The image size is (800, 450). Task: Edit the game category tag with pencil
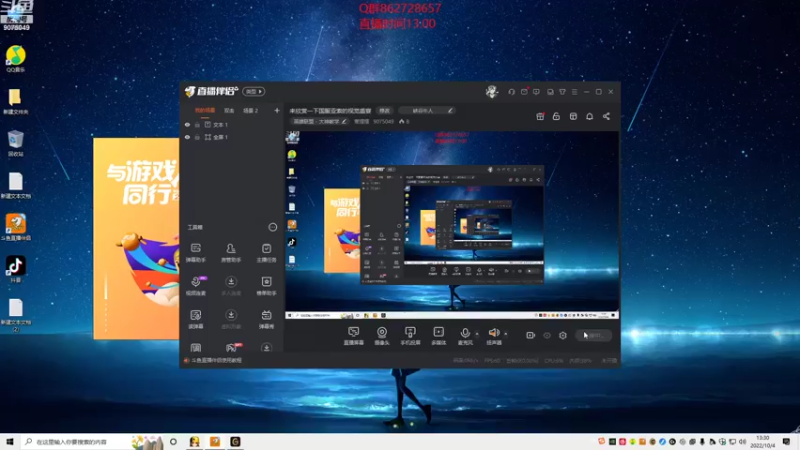320,121
